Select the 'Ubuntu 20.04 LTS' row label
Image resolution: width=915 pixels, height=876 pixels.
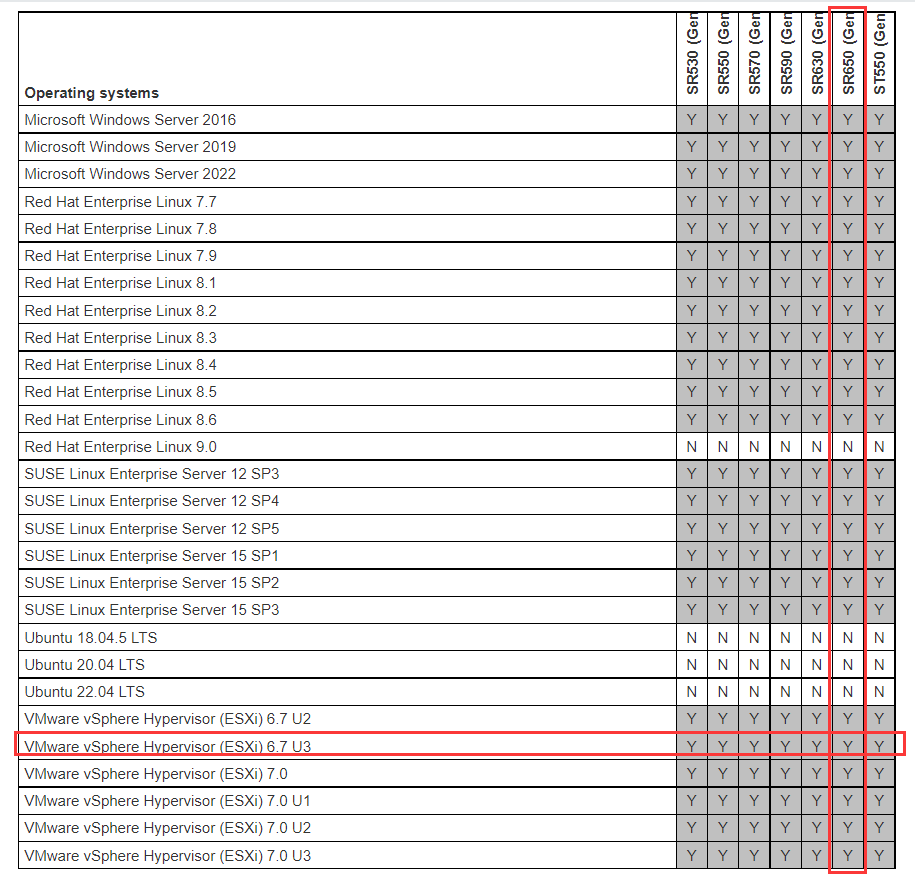85,665
